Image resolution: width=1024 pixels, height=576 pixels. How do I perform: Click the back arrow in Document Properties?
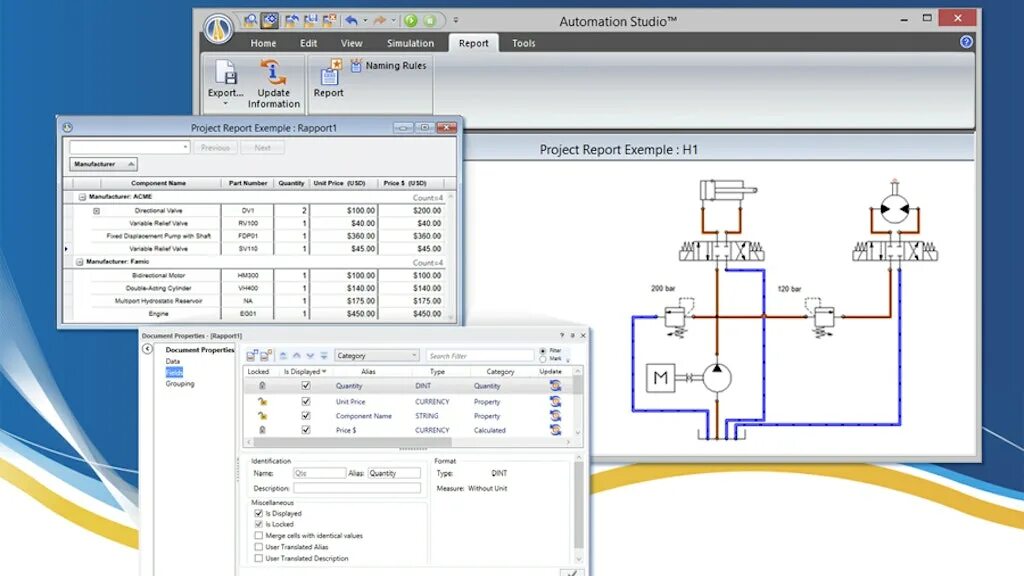click(148, 349)
